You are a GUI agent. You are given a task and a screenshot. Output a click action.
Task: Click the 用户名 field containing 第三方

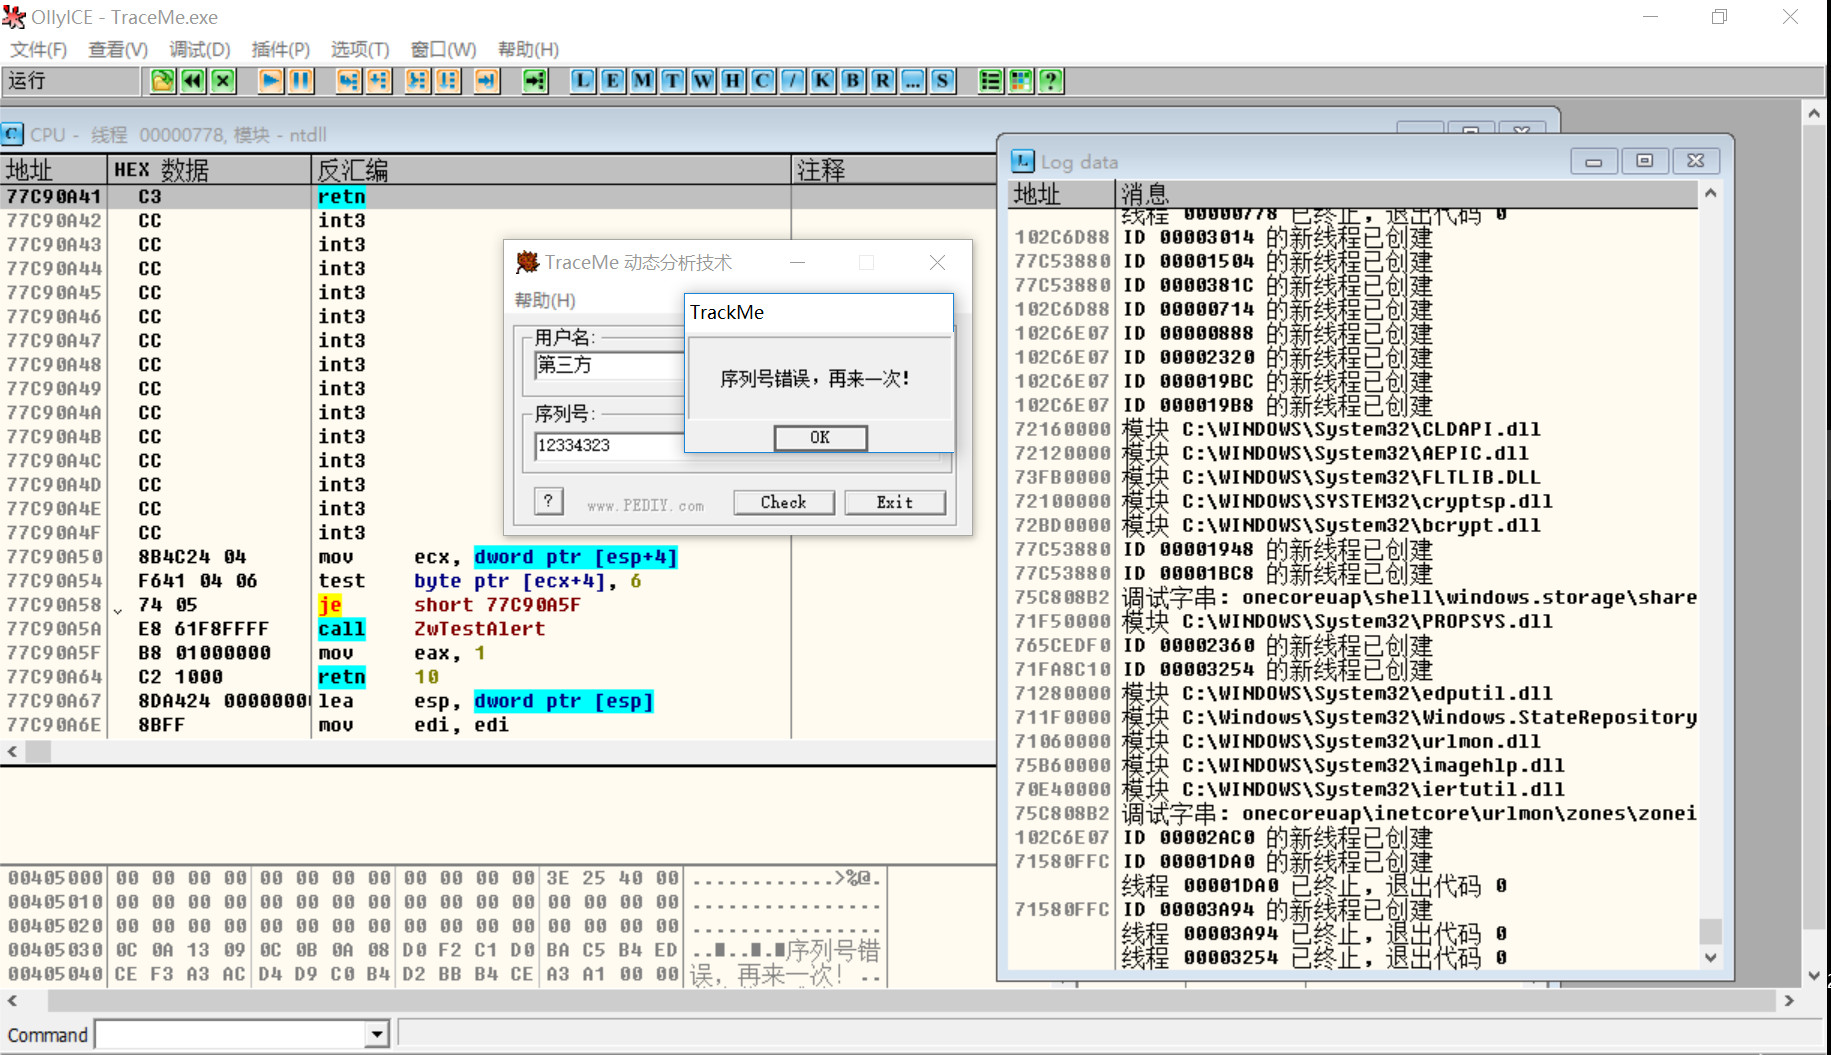coord(609,365)
